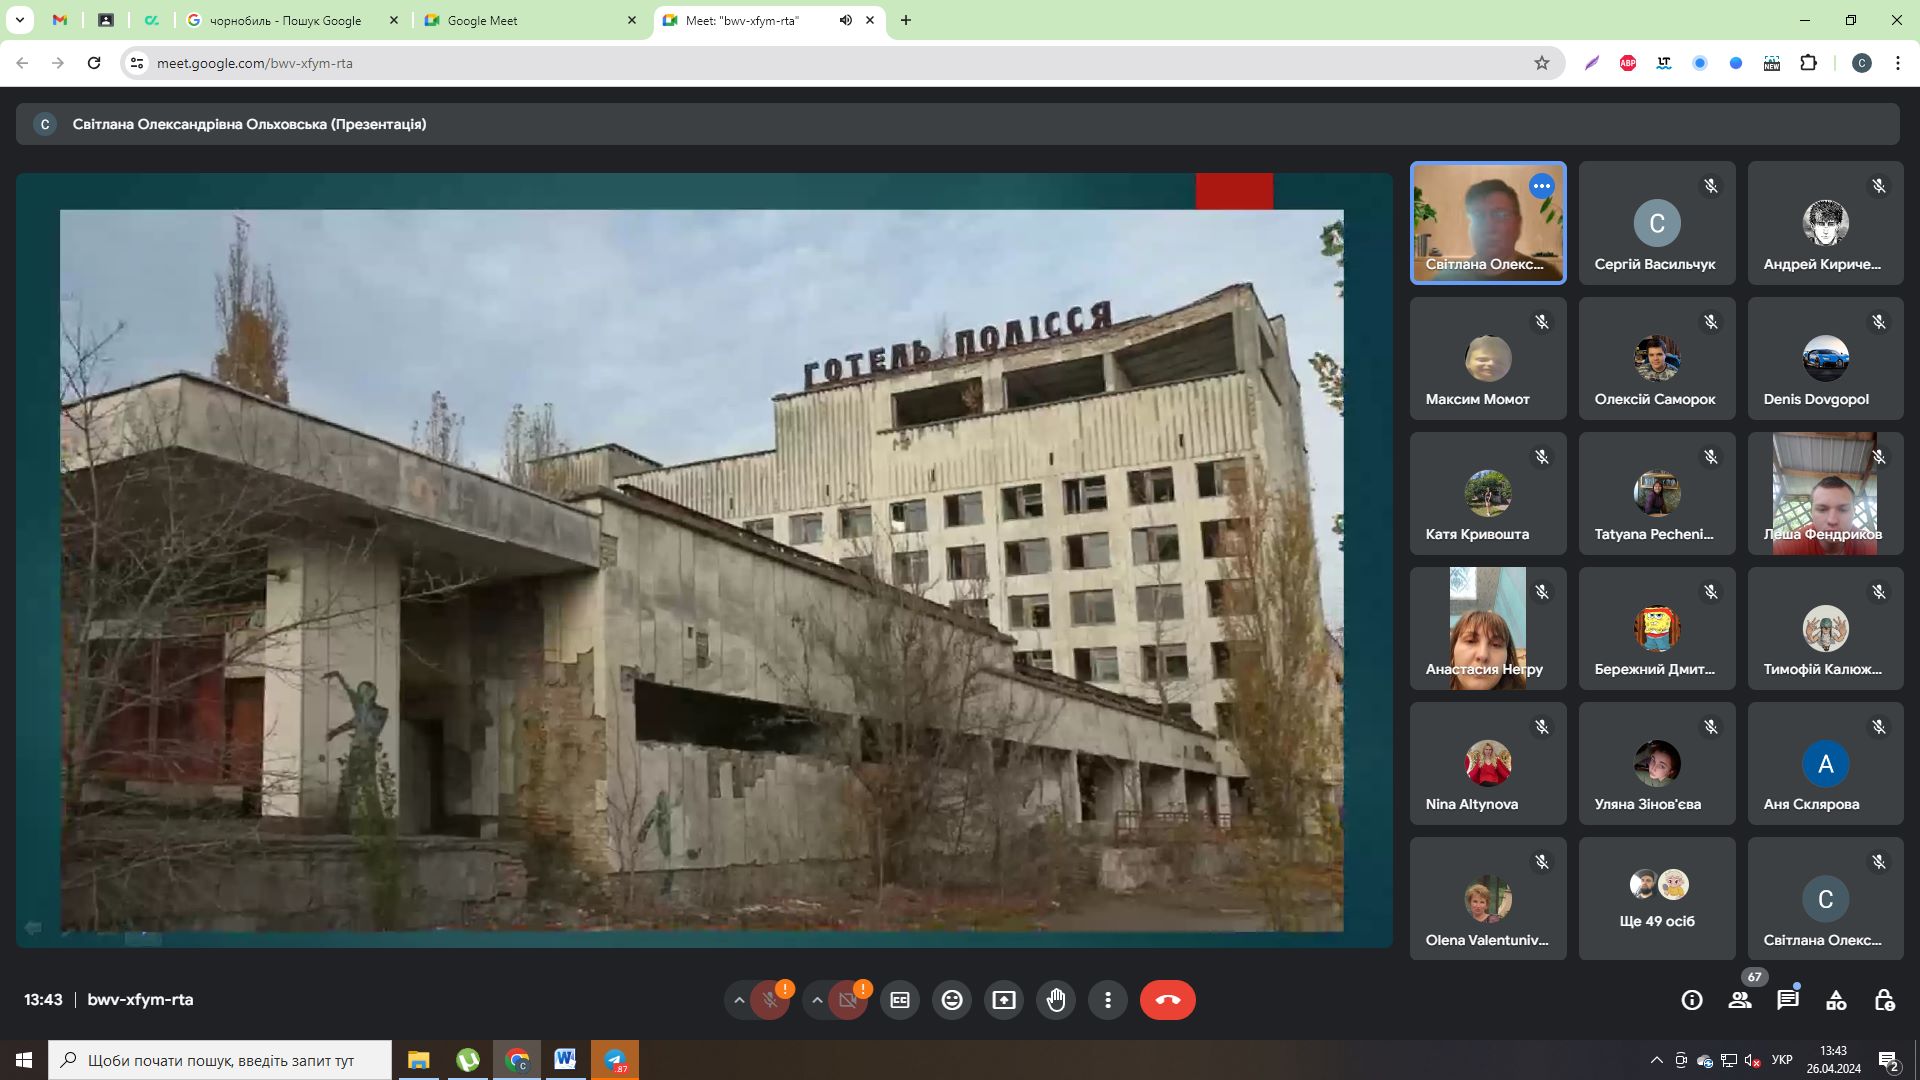View site information icon in address bar
Screen dimensions: 1920x1080
[x=138, y=63]
